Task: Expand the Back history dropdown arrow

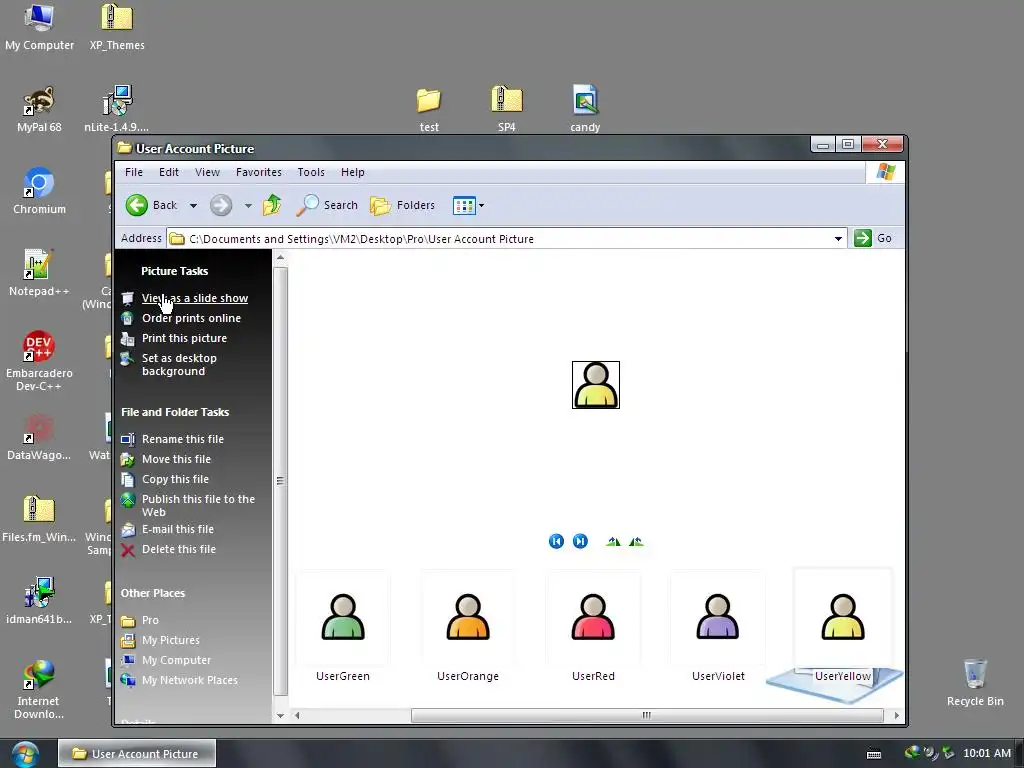Action: click(x=193, y=206)
